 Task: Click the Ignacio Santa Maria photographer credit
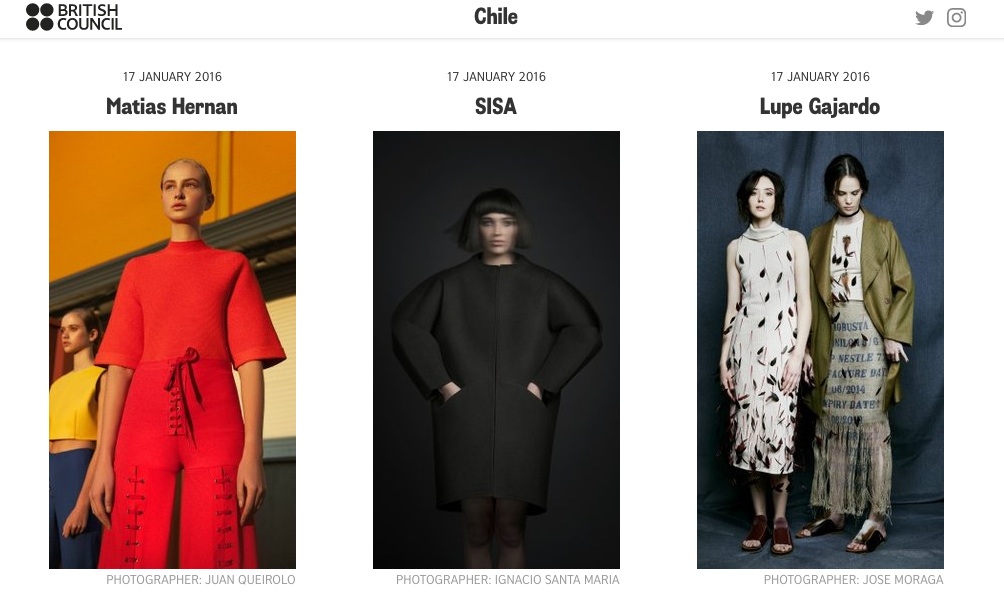click(507, 580)
